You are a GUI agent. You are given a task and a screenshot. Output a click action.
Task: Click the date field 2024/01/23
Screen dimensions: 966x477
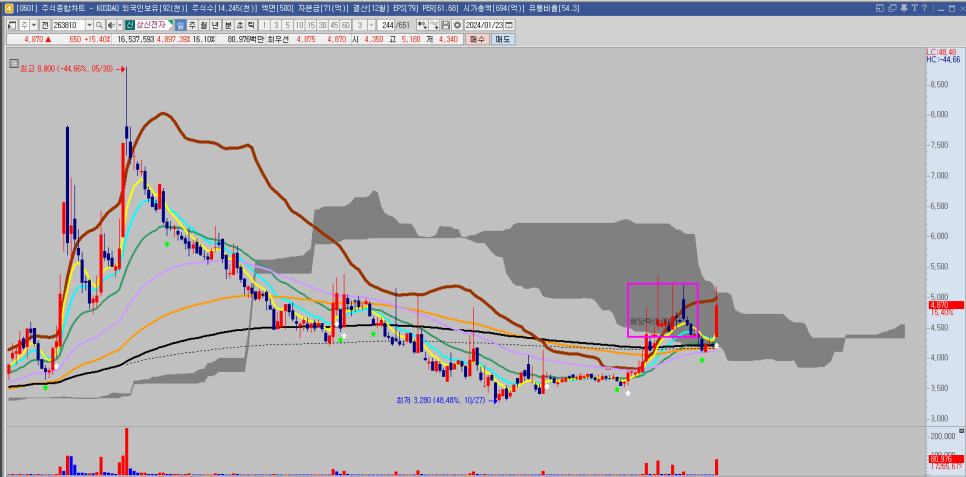coord(484,25)
